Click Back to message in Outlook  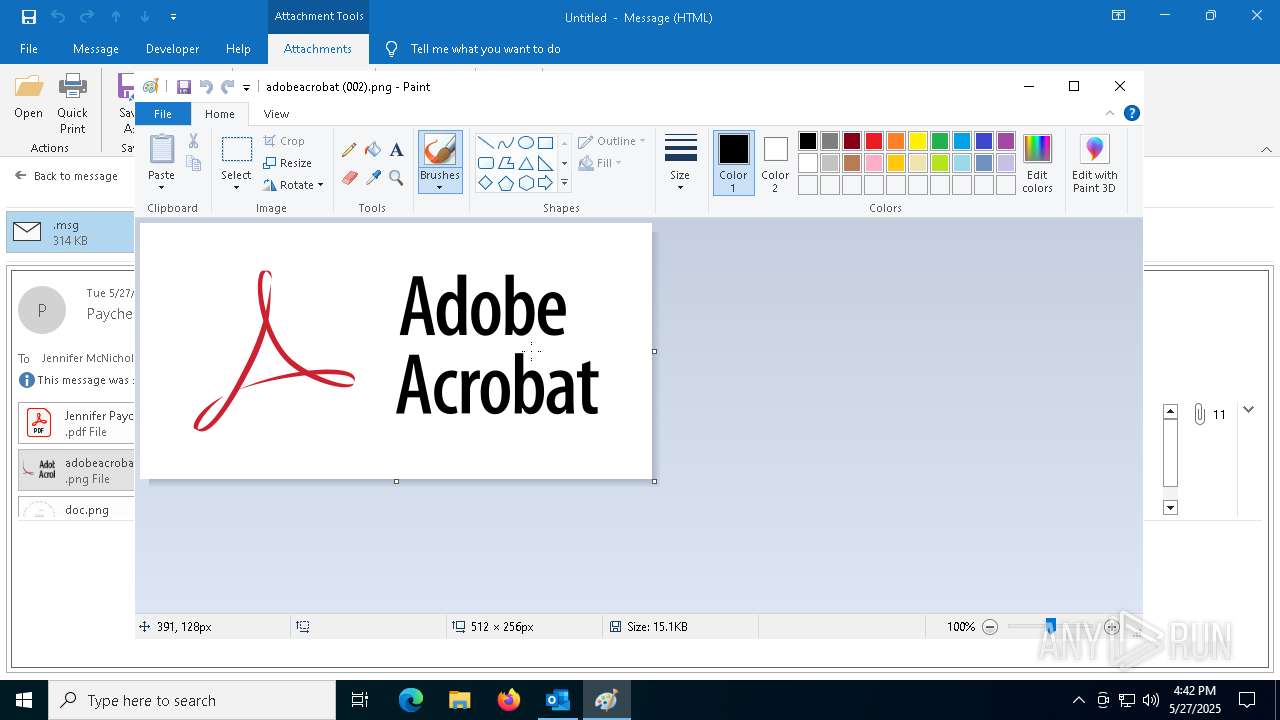coord(66,176)
